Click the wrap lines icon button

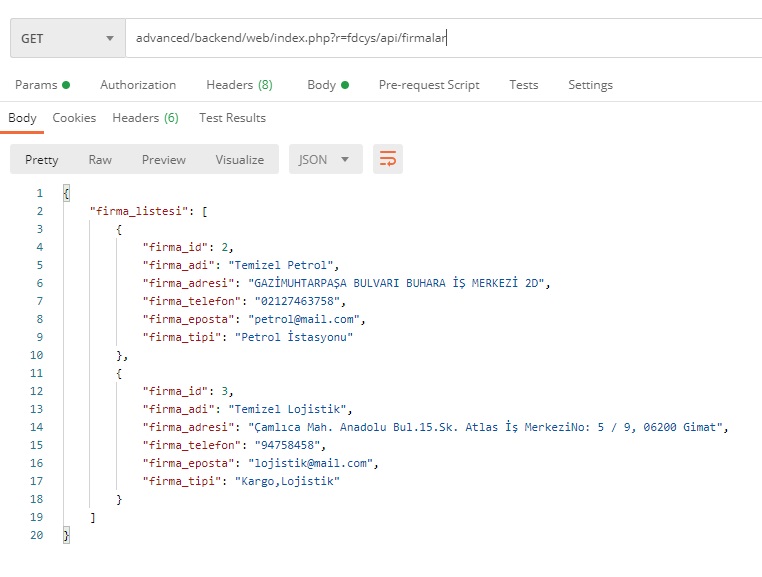click(x=388, y=159)
